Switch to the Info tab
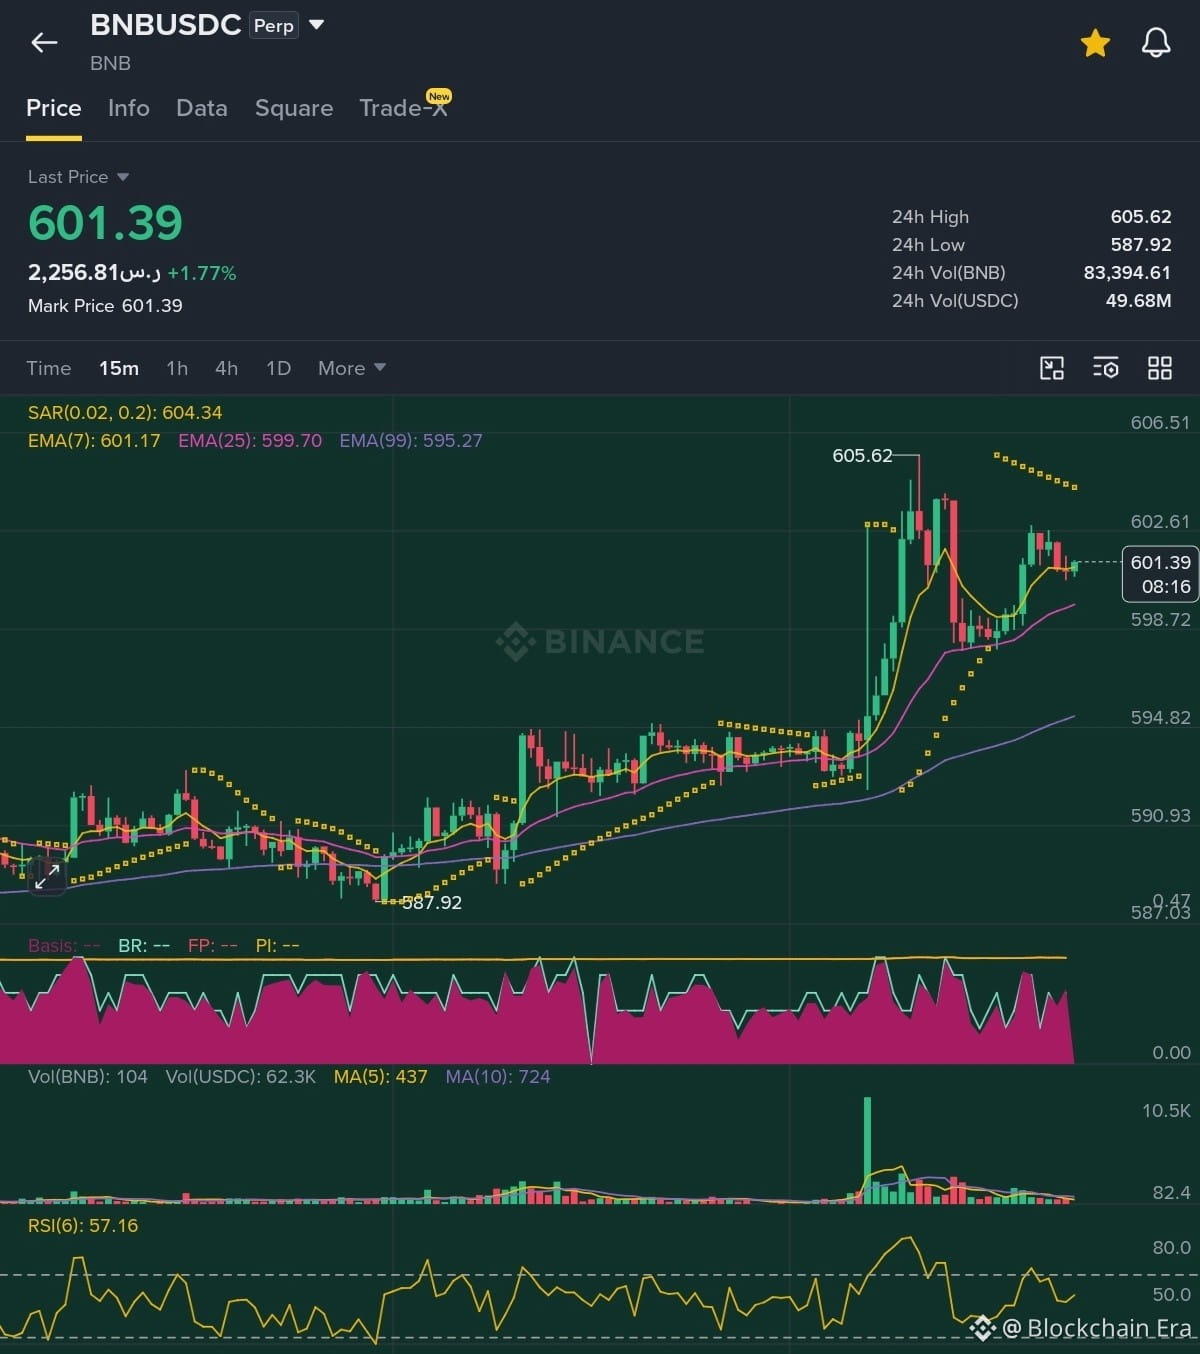Image resolution: width=1200 pixels, height=1354 pixels. 129,108
